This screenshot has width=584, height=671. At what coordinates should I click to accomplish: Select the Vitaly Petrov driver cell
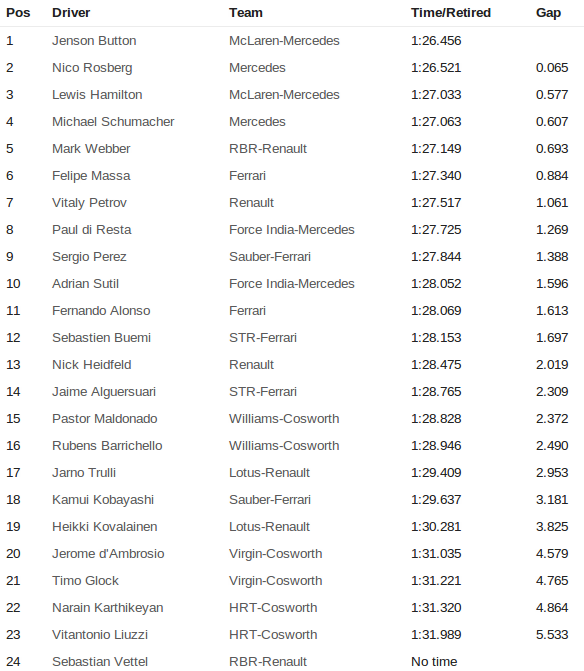coord(89,202)
